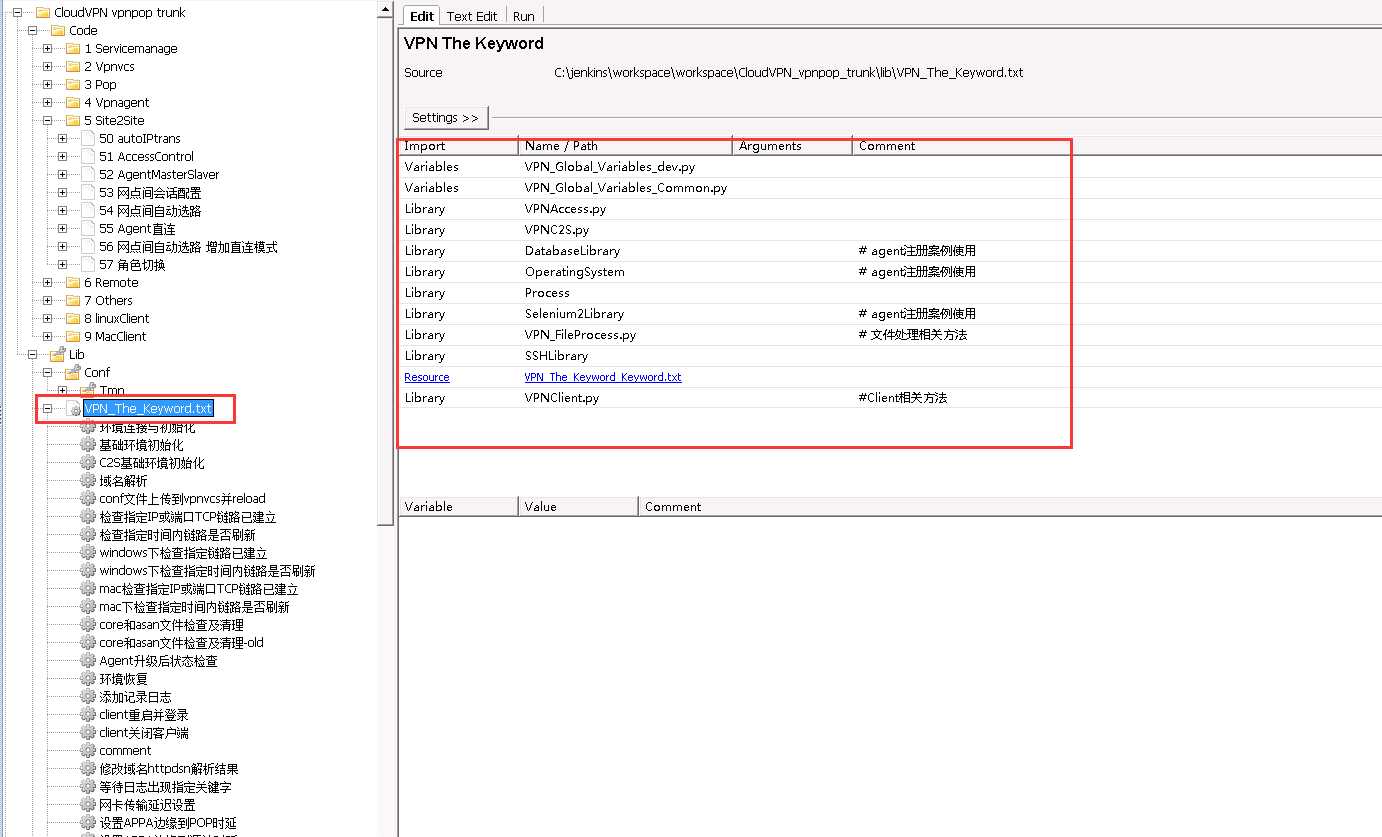Click the Arguments column header
1382x837 pixels.
tap(792, 146)
